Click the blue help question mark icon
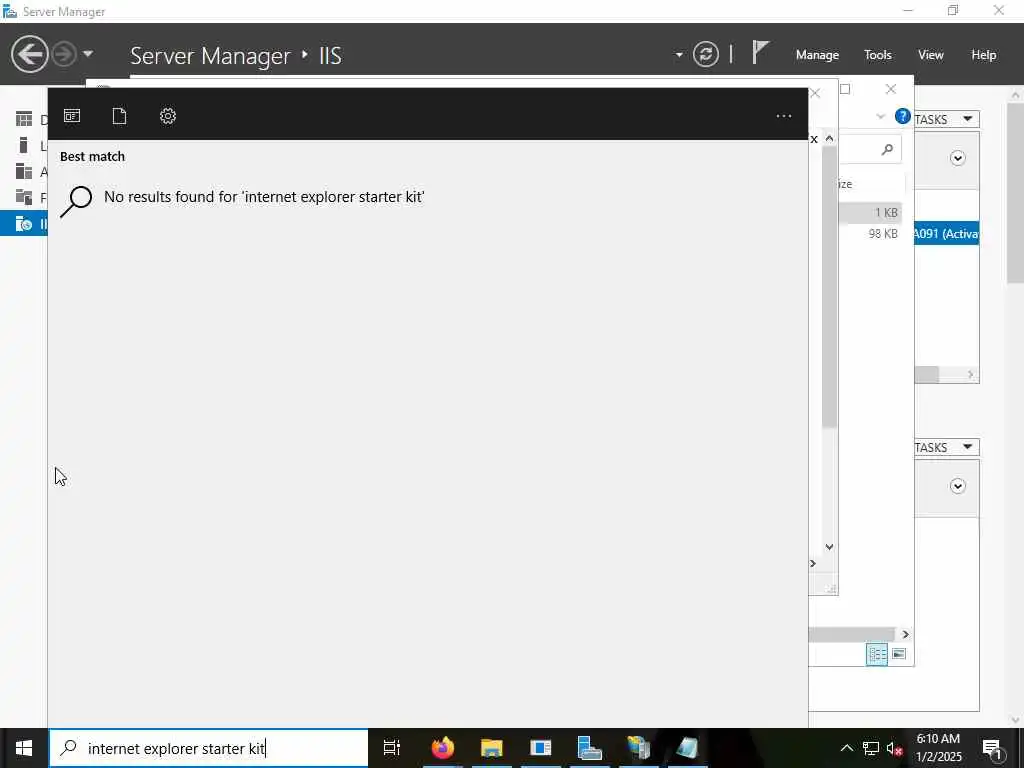 [903, 116]
